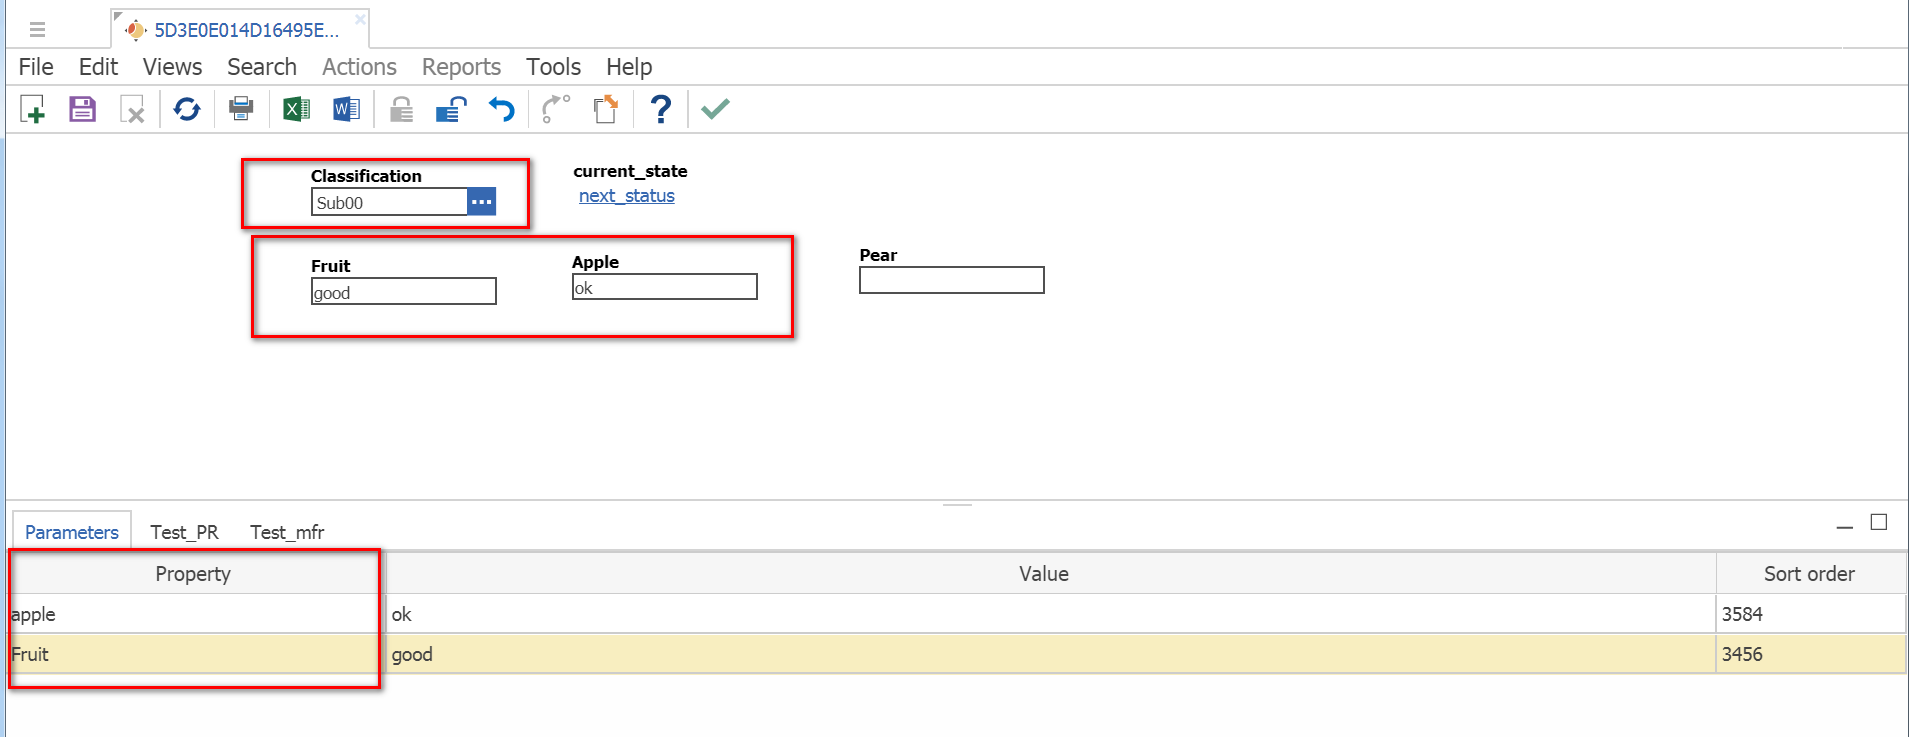Click the value cell reading good
The width and height of the screenshot is (1909, 737).
point(1051,654)
